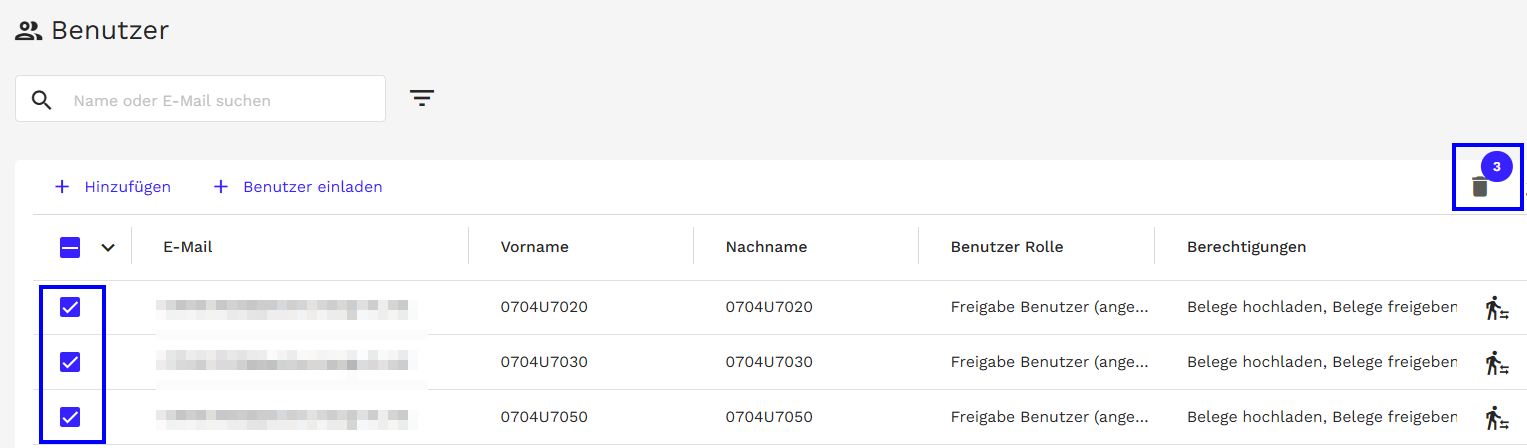This screenshot has width=1527, height=448.
Task: Sort by E-Mail column header
Action: click(x=188, y=247)
